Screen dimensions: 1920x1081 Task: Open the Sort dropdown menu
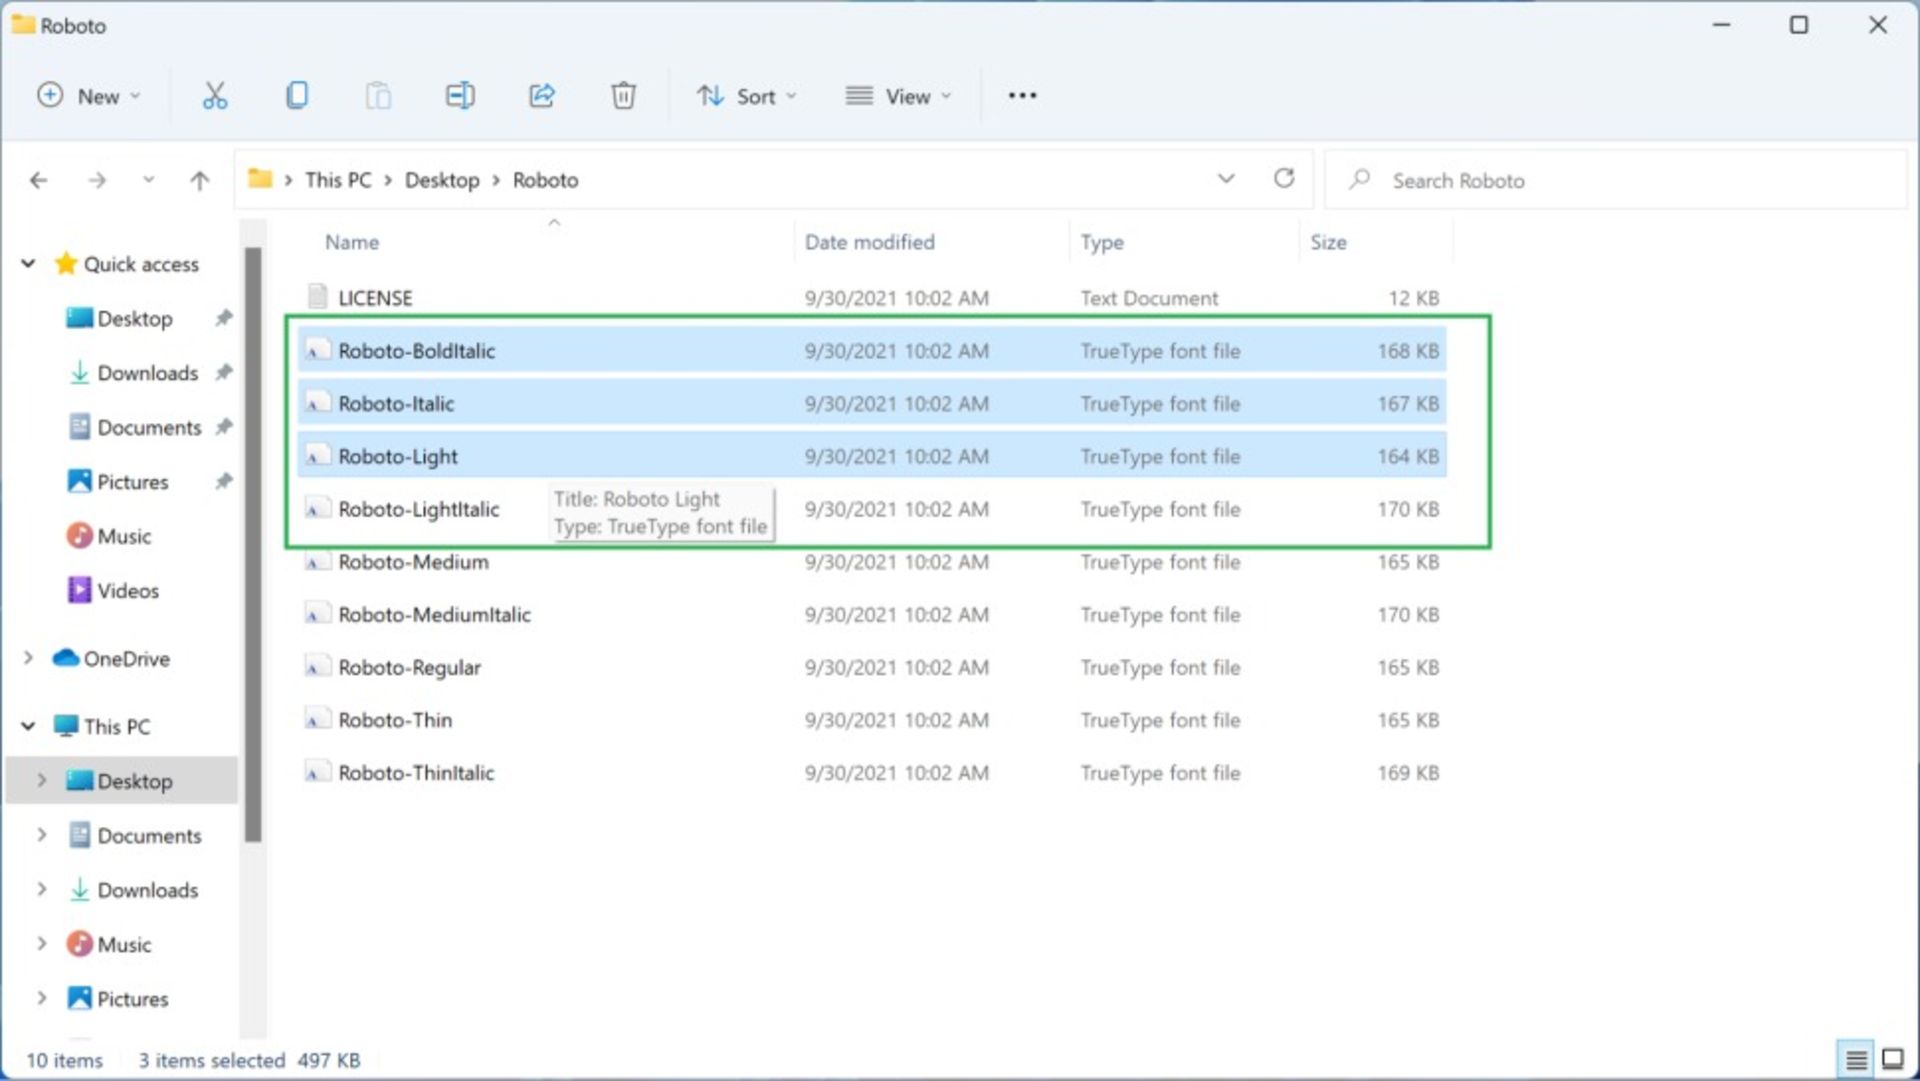click(x=747, y=96)
